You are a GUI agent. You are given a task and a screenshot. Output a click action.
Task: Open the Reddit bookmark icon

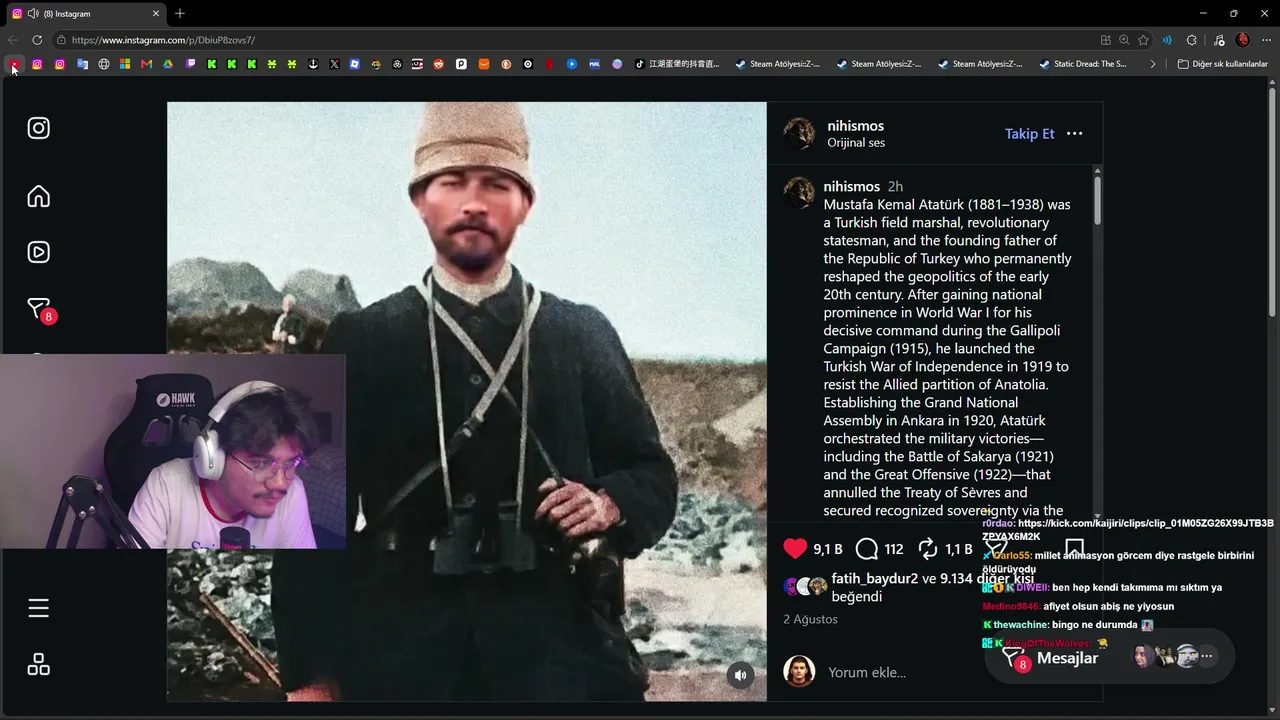tap(439, 64)
